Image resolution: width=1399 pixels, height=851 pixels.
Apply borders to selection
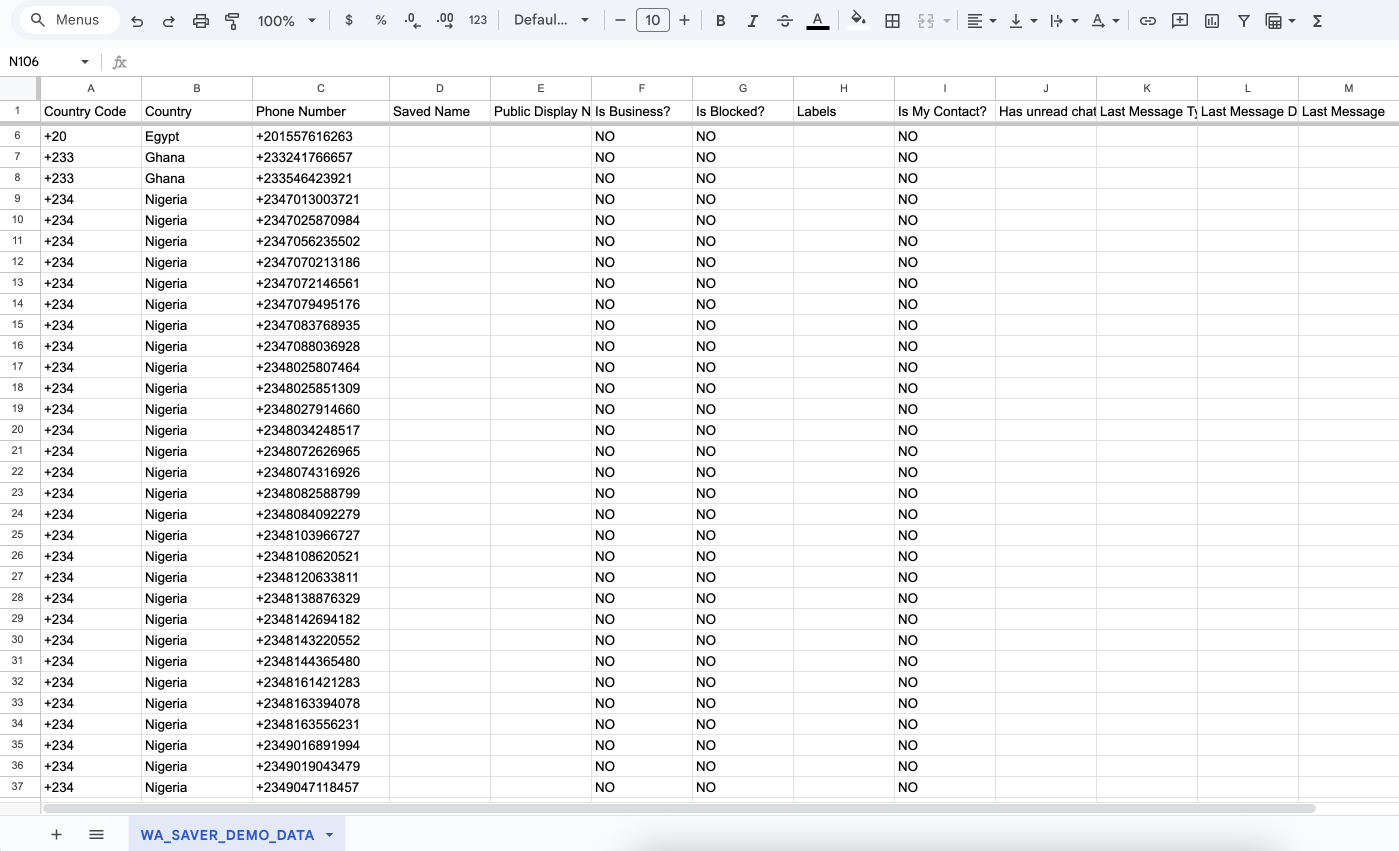[x=892, y=20]
